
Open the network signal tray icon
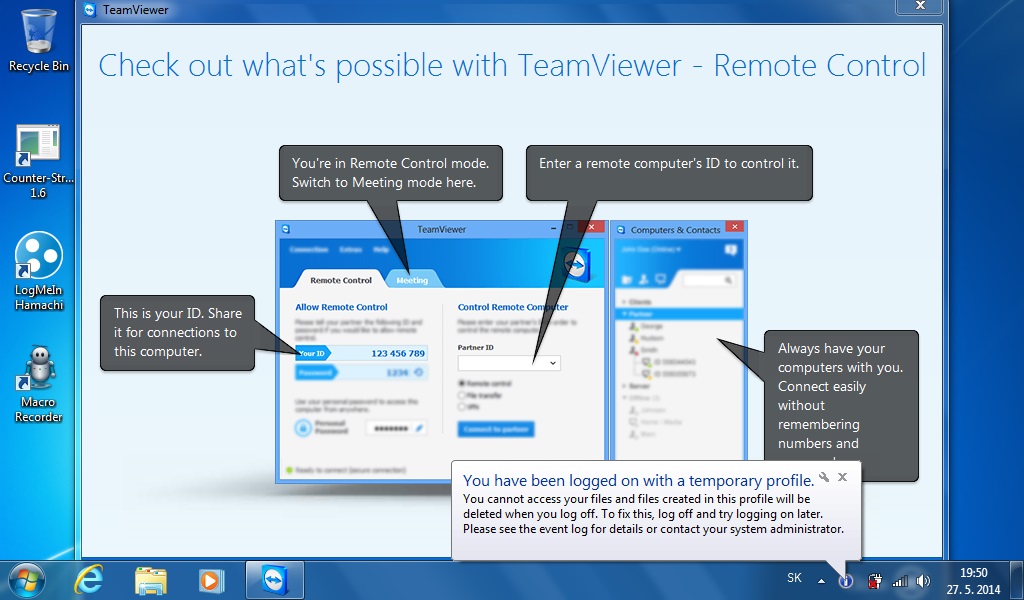click(x=900, y=580)
